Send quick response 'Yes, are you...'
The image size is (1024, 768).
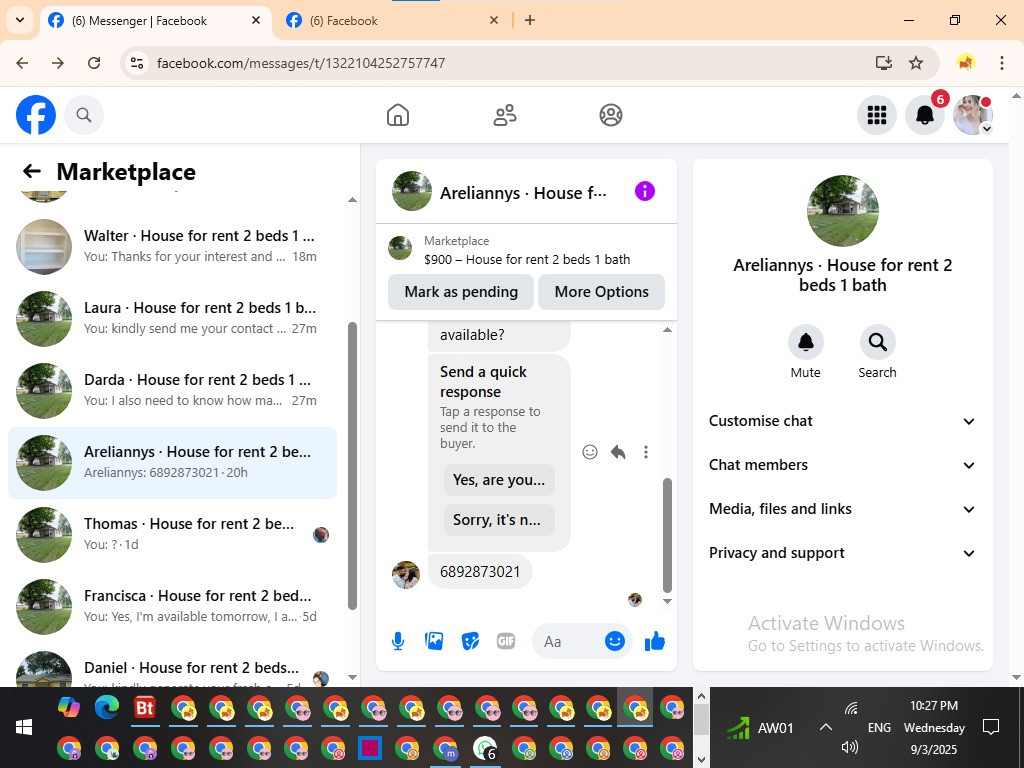tap(499, 480)
